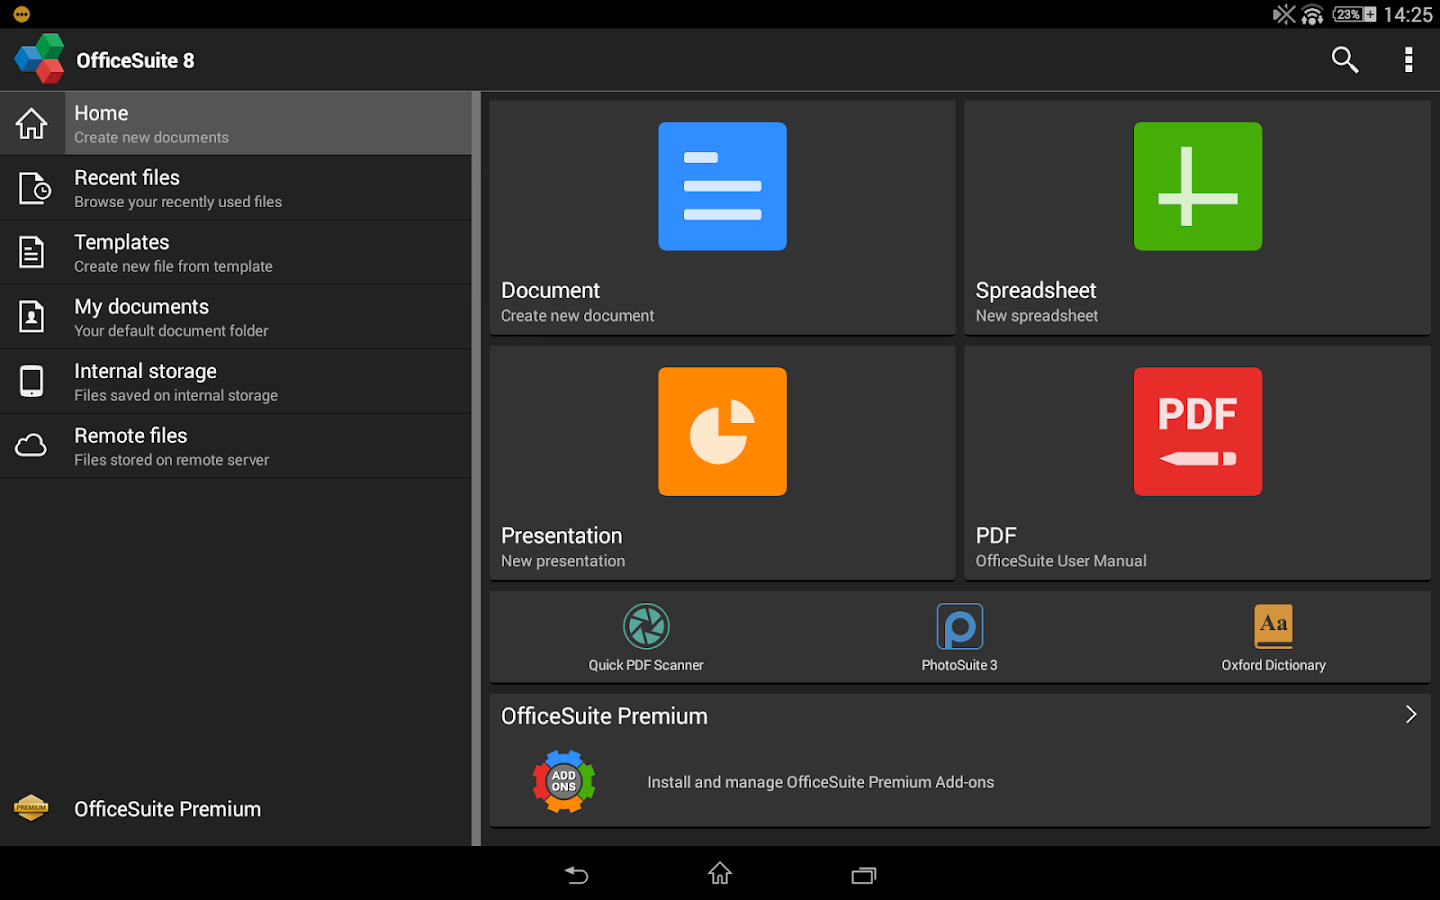Screen dimensions: 1440x900
Task: Create a new Document with the blue icon
Action: pos(722,186)
